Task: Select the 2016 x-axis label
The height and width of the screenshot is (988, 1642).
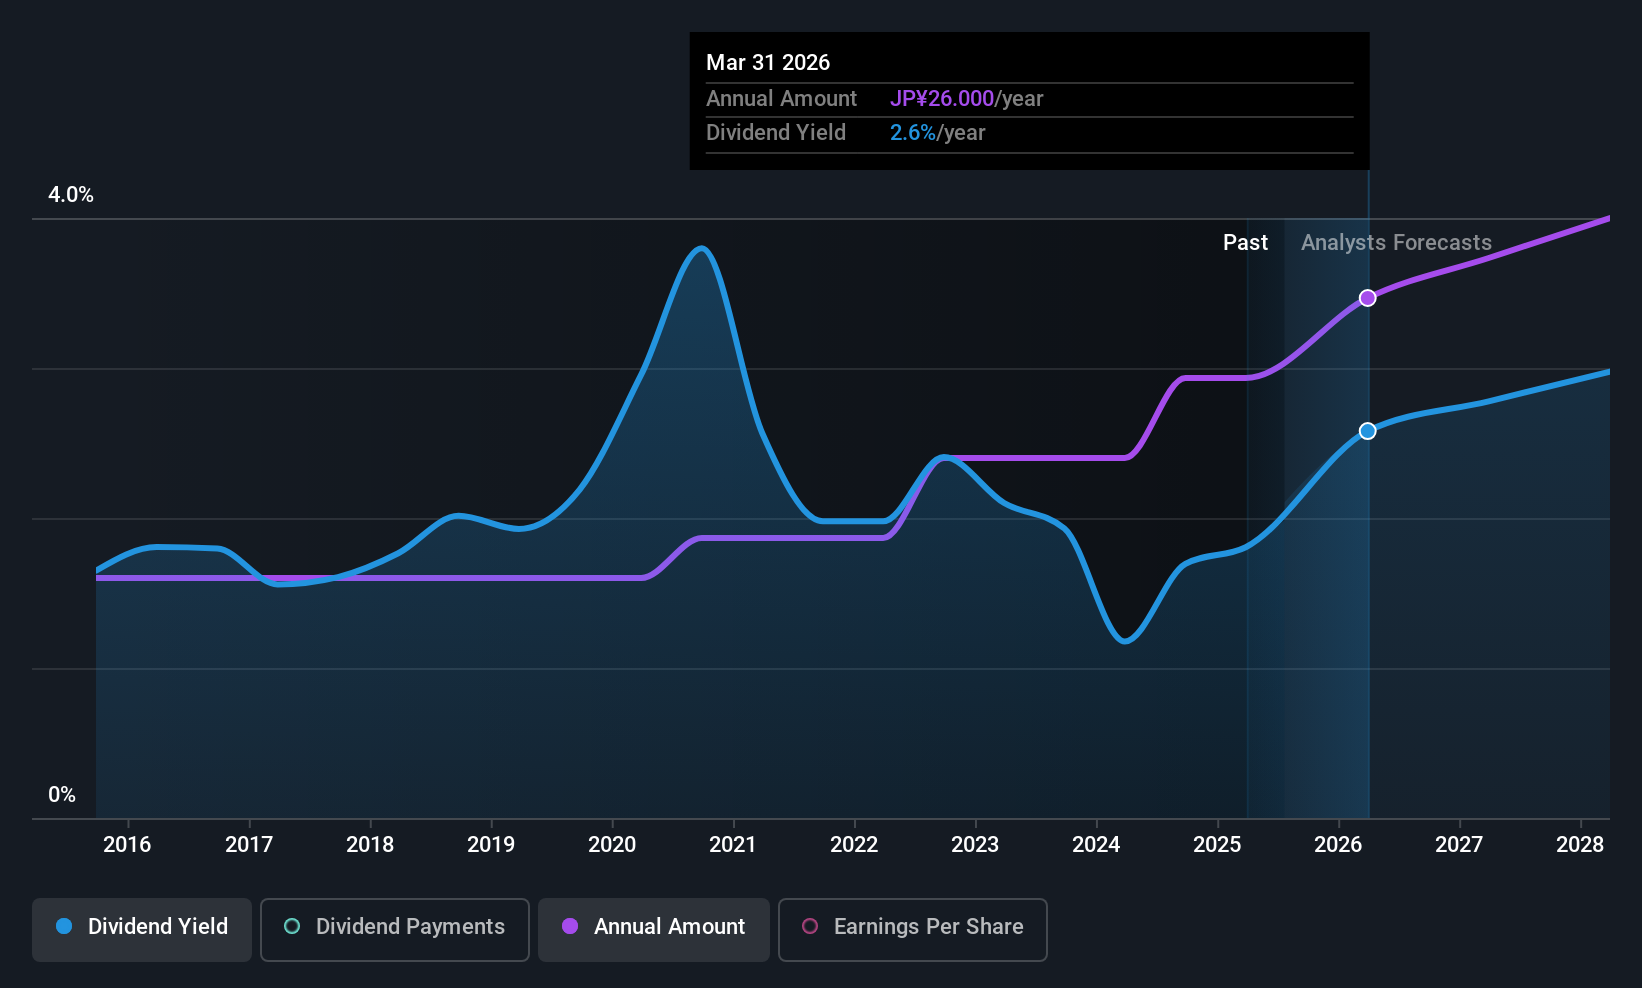Action: [127, 845]
